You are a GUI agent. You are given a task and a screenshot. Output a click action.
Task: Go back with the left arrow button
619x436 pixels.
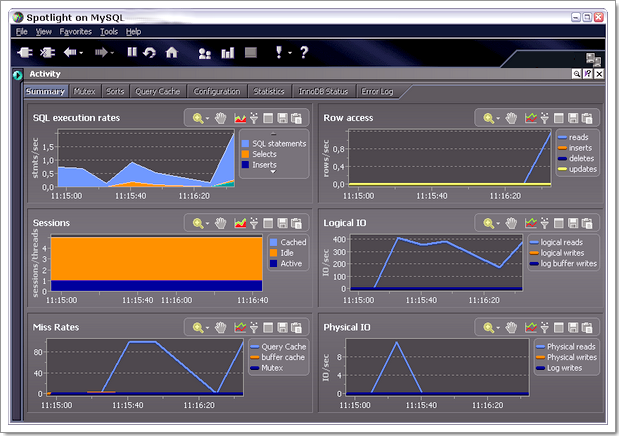click(x=70, y=53)
